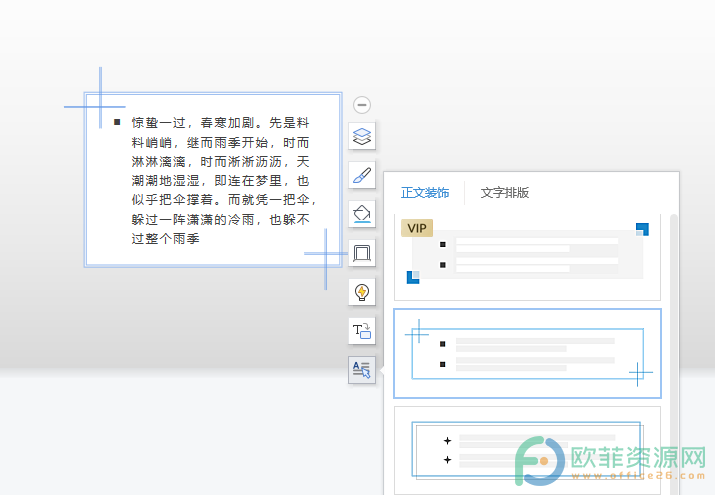Choose the VIP corner-bracket decoration template
Viewport: 715px width, 495px height.
pos(528,257)
